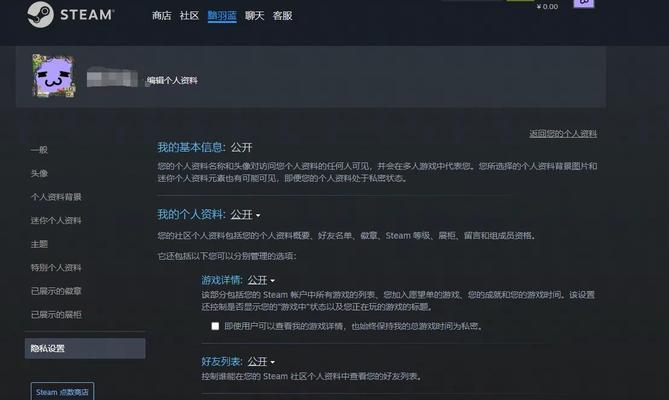Open the 聊天 chat menu
The width and height of the screenshot is (669, 400).
click(x=255, y=16)
